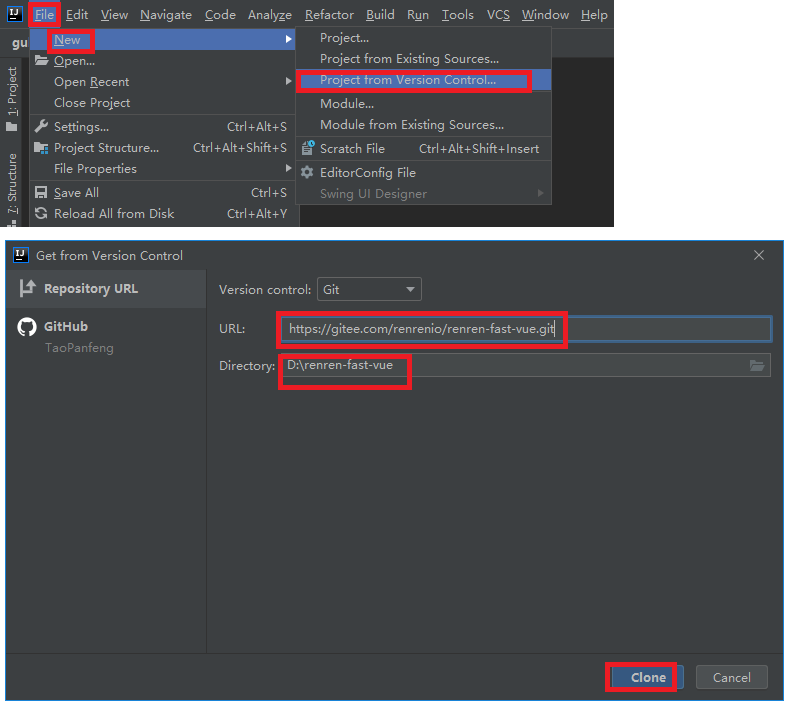Click the Project tool window folder icon
789x705 pixels.
point(12,127)
